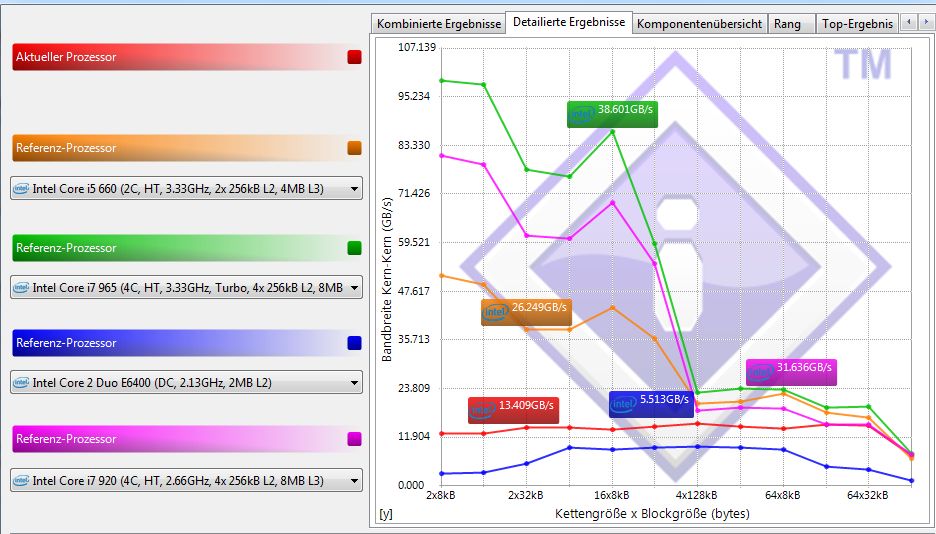Click the Intel icon in the i7 920 combo box
The height and width of the screenshot is (534, 936).
coord(21,480)
